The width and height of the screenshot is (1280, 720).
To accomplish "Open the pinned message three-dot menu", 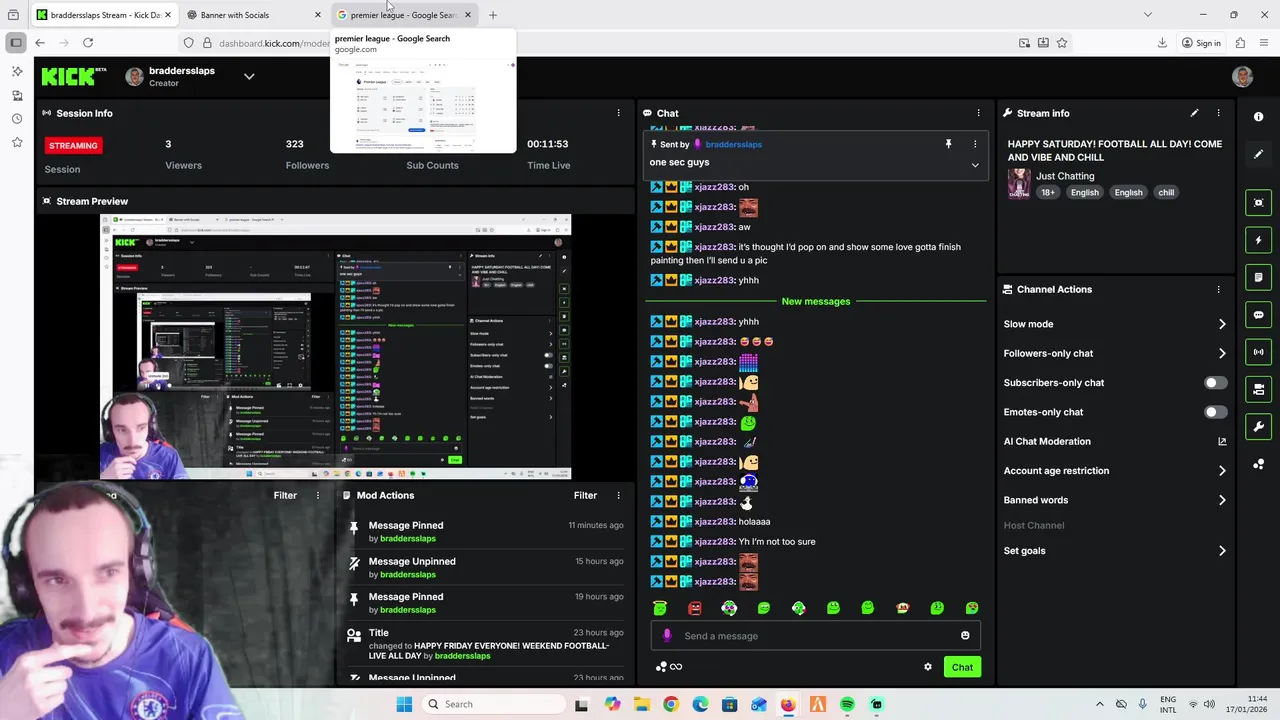I will [x=975, y=144].
